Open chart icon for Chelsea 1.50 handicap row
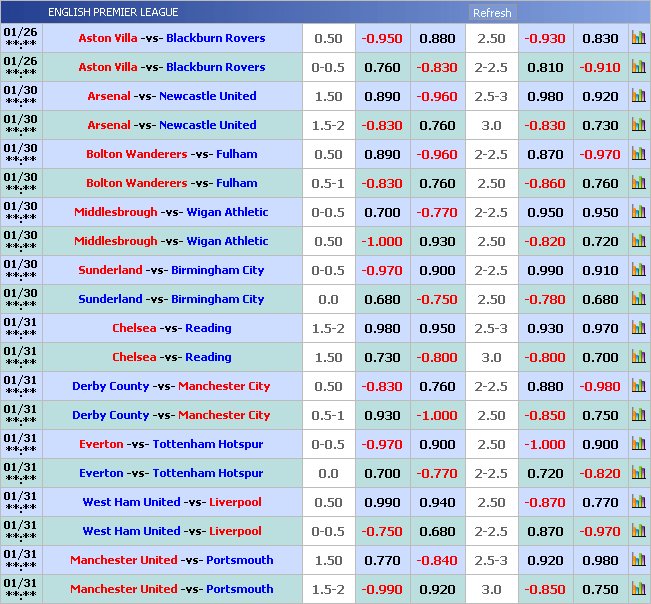 point(638,357)
